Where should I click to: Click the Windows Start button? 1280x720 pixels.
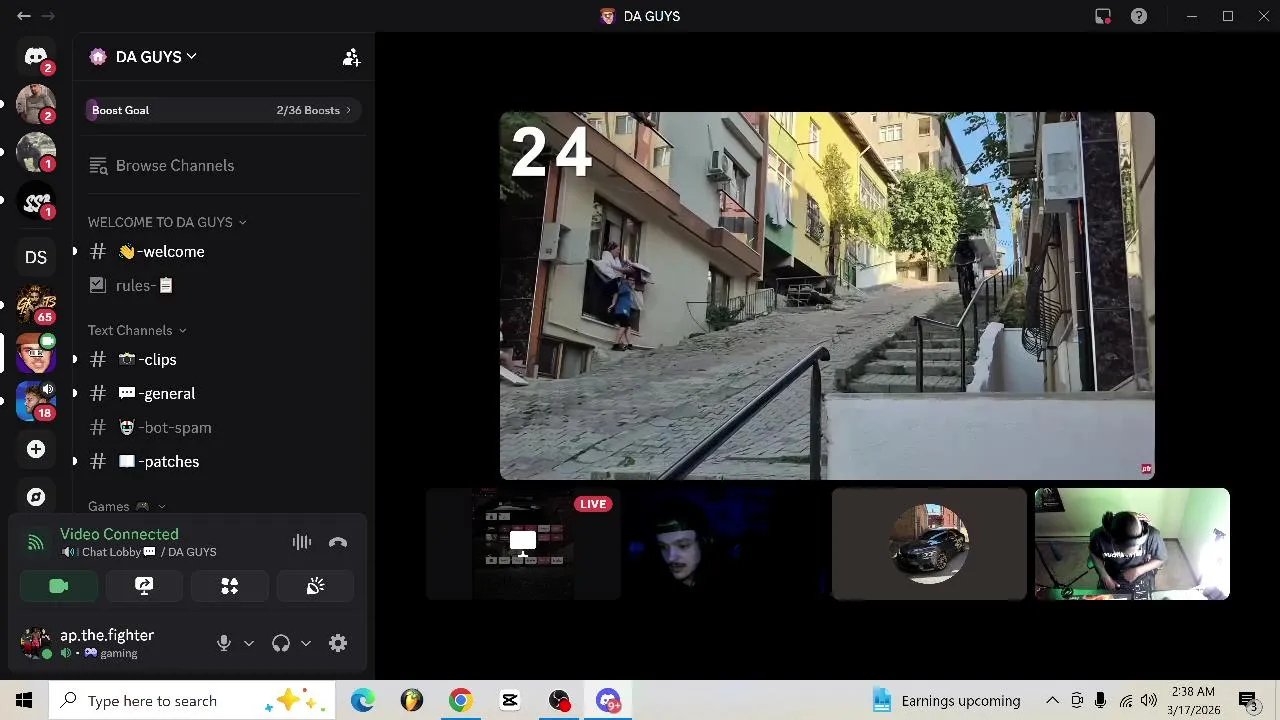24,701
